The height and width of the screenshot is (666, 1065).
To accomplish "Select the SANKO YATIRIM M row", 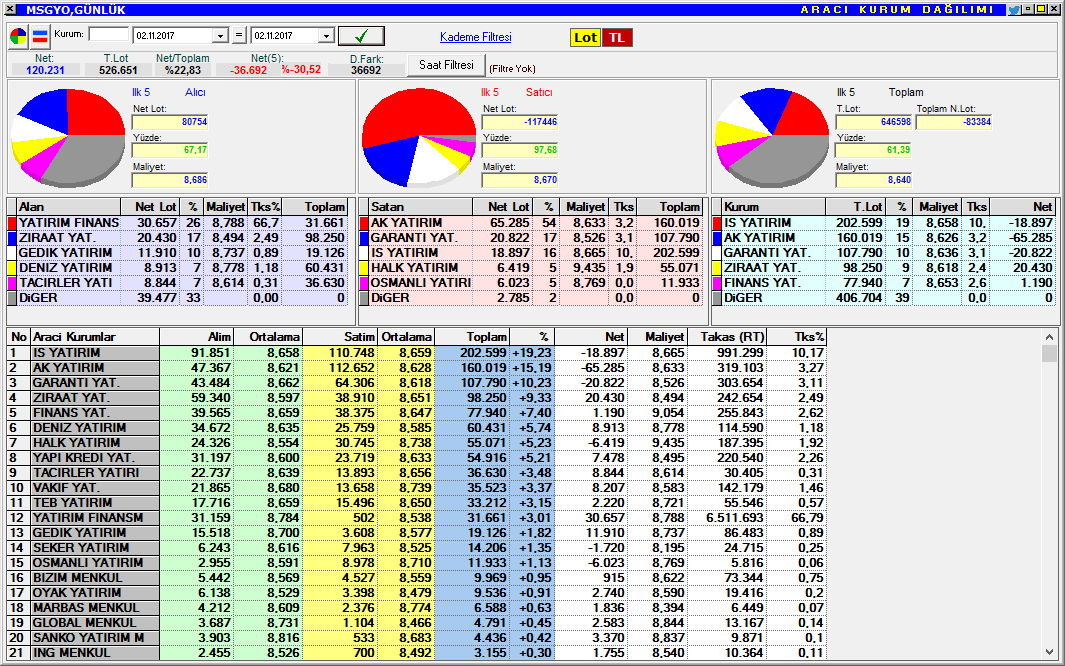I will coord(416,637).
